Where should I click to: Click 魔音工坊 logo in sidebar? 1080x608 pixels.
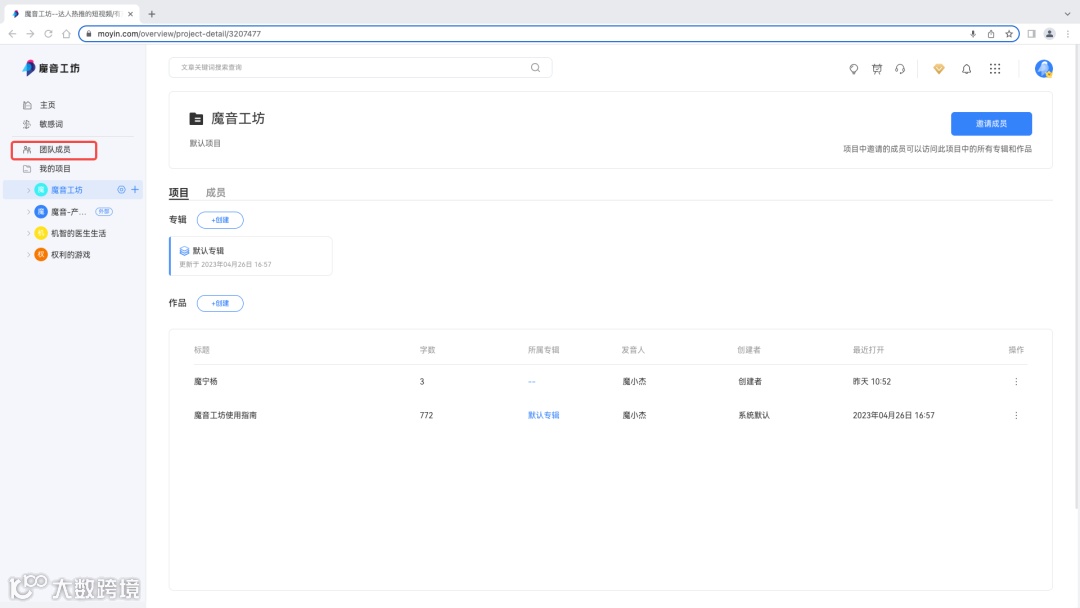52,67
